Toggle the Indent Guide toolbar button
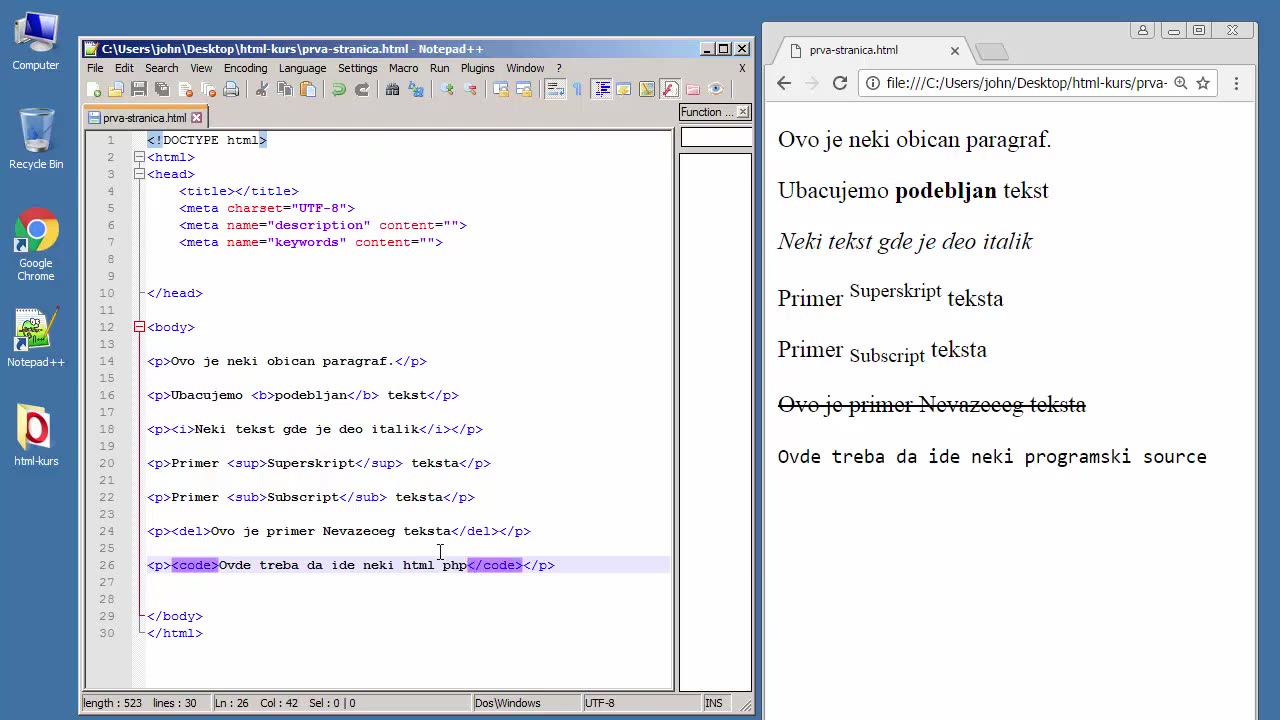Screen dimensions: 1280x720 (603, 89)
